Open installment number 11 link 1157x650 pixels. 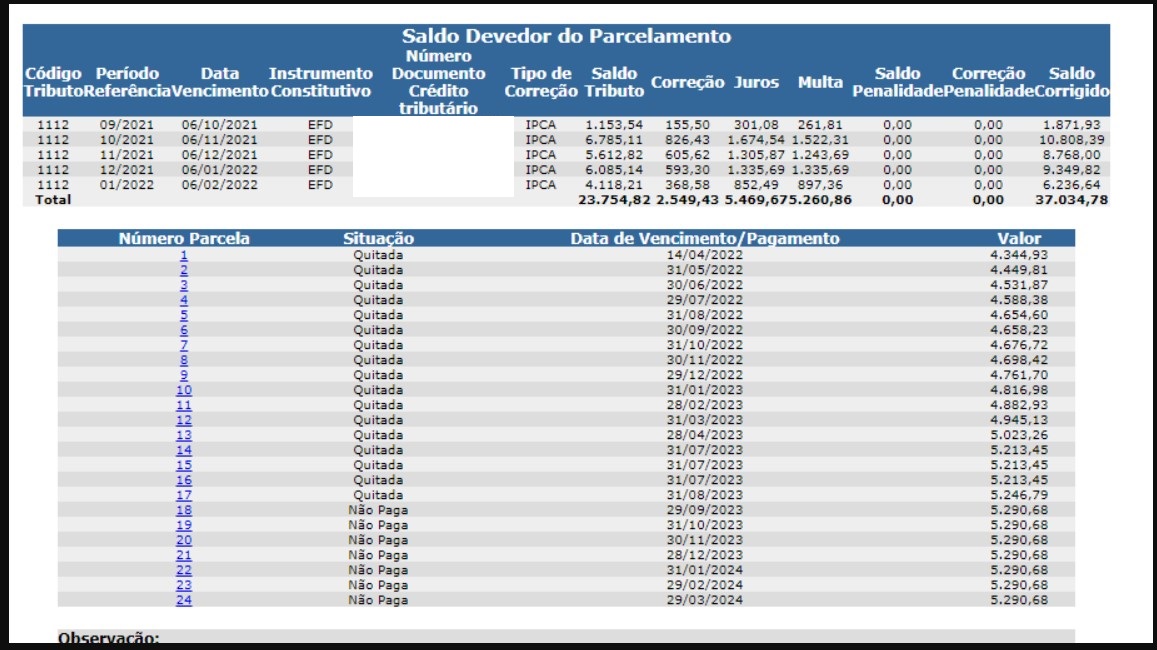pyautogui.click(x=184, y=405)
